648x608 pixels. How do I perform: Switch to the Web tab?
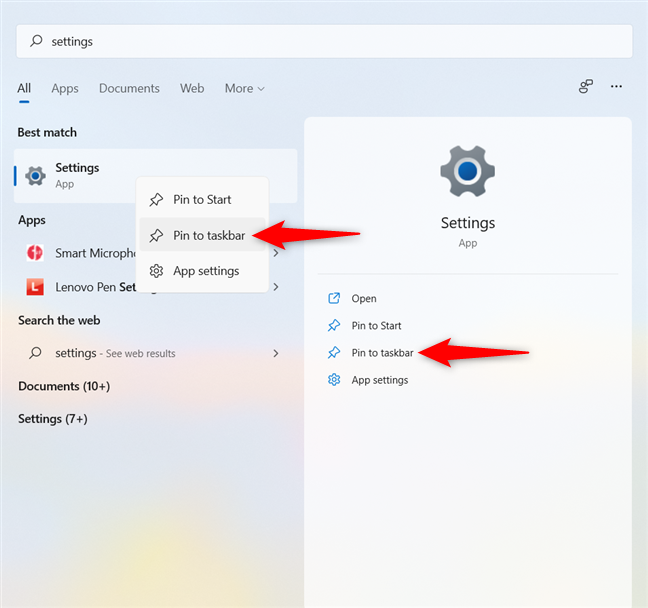192,88
